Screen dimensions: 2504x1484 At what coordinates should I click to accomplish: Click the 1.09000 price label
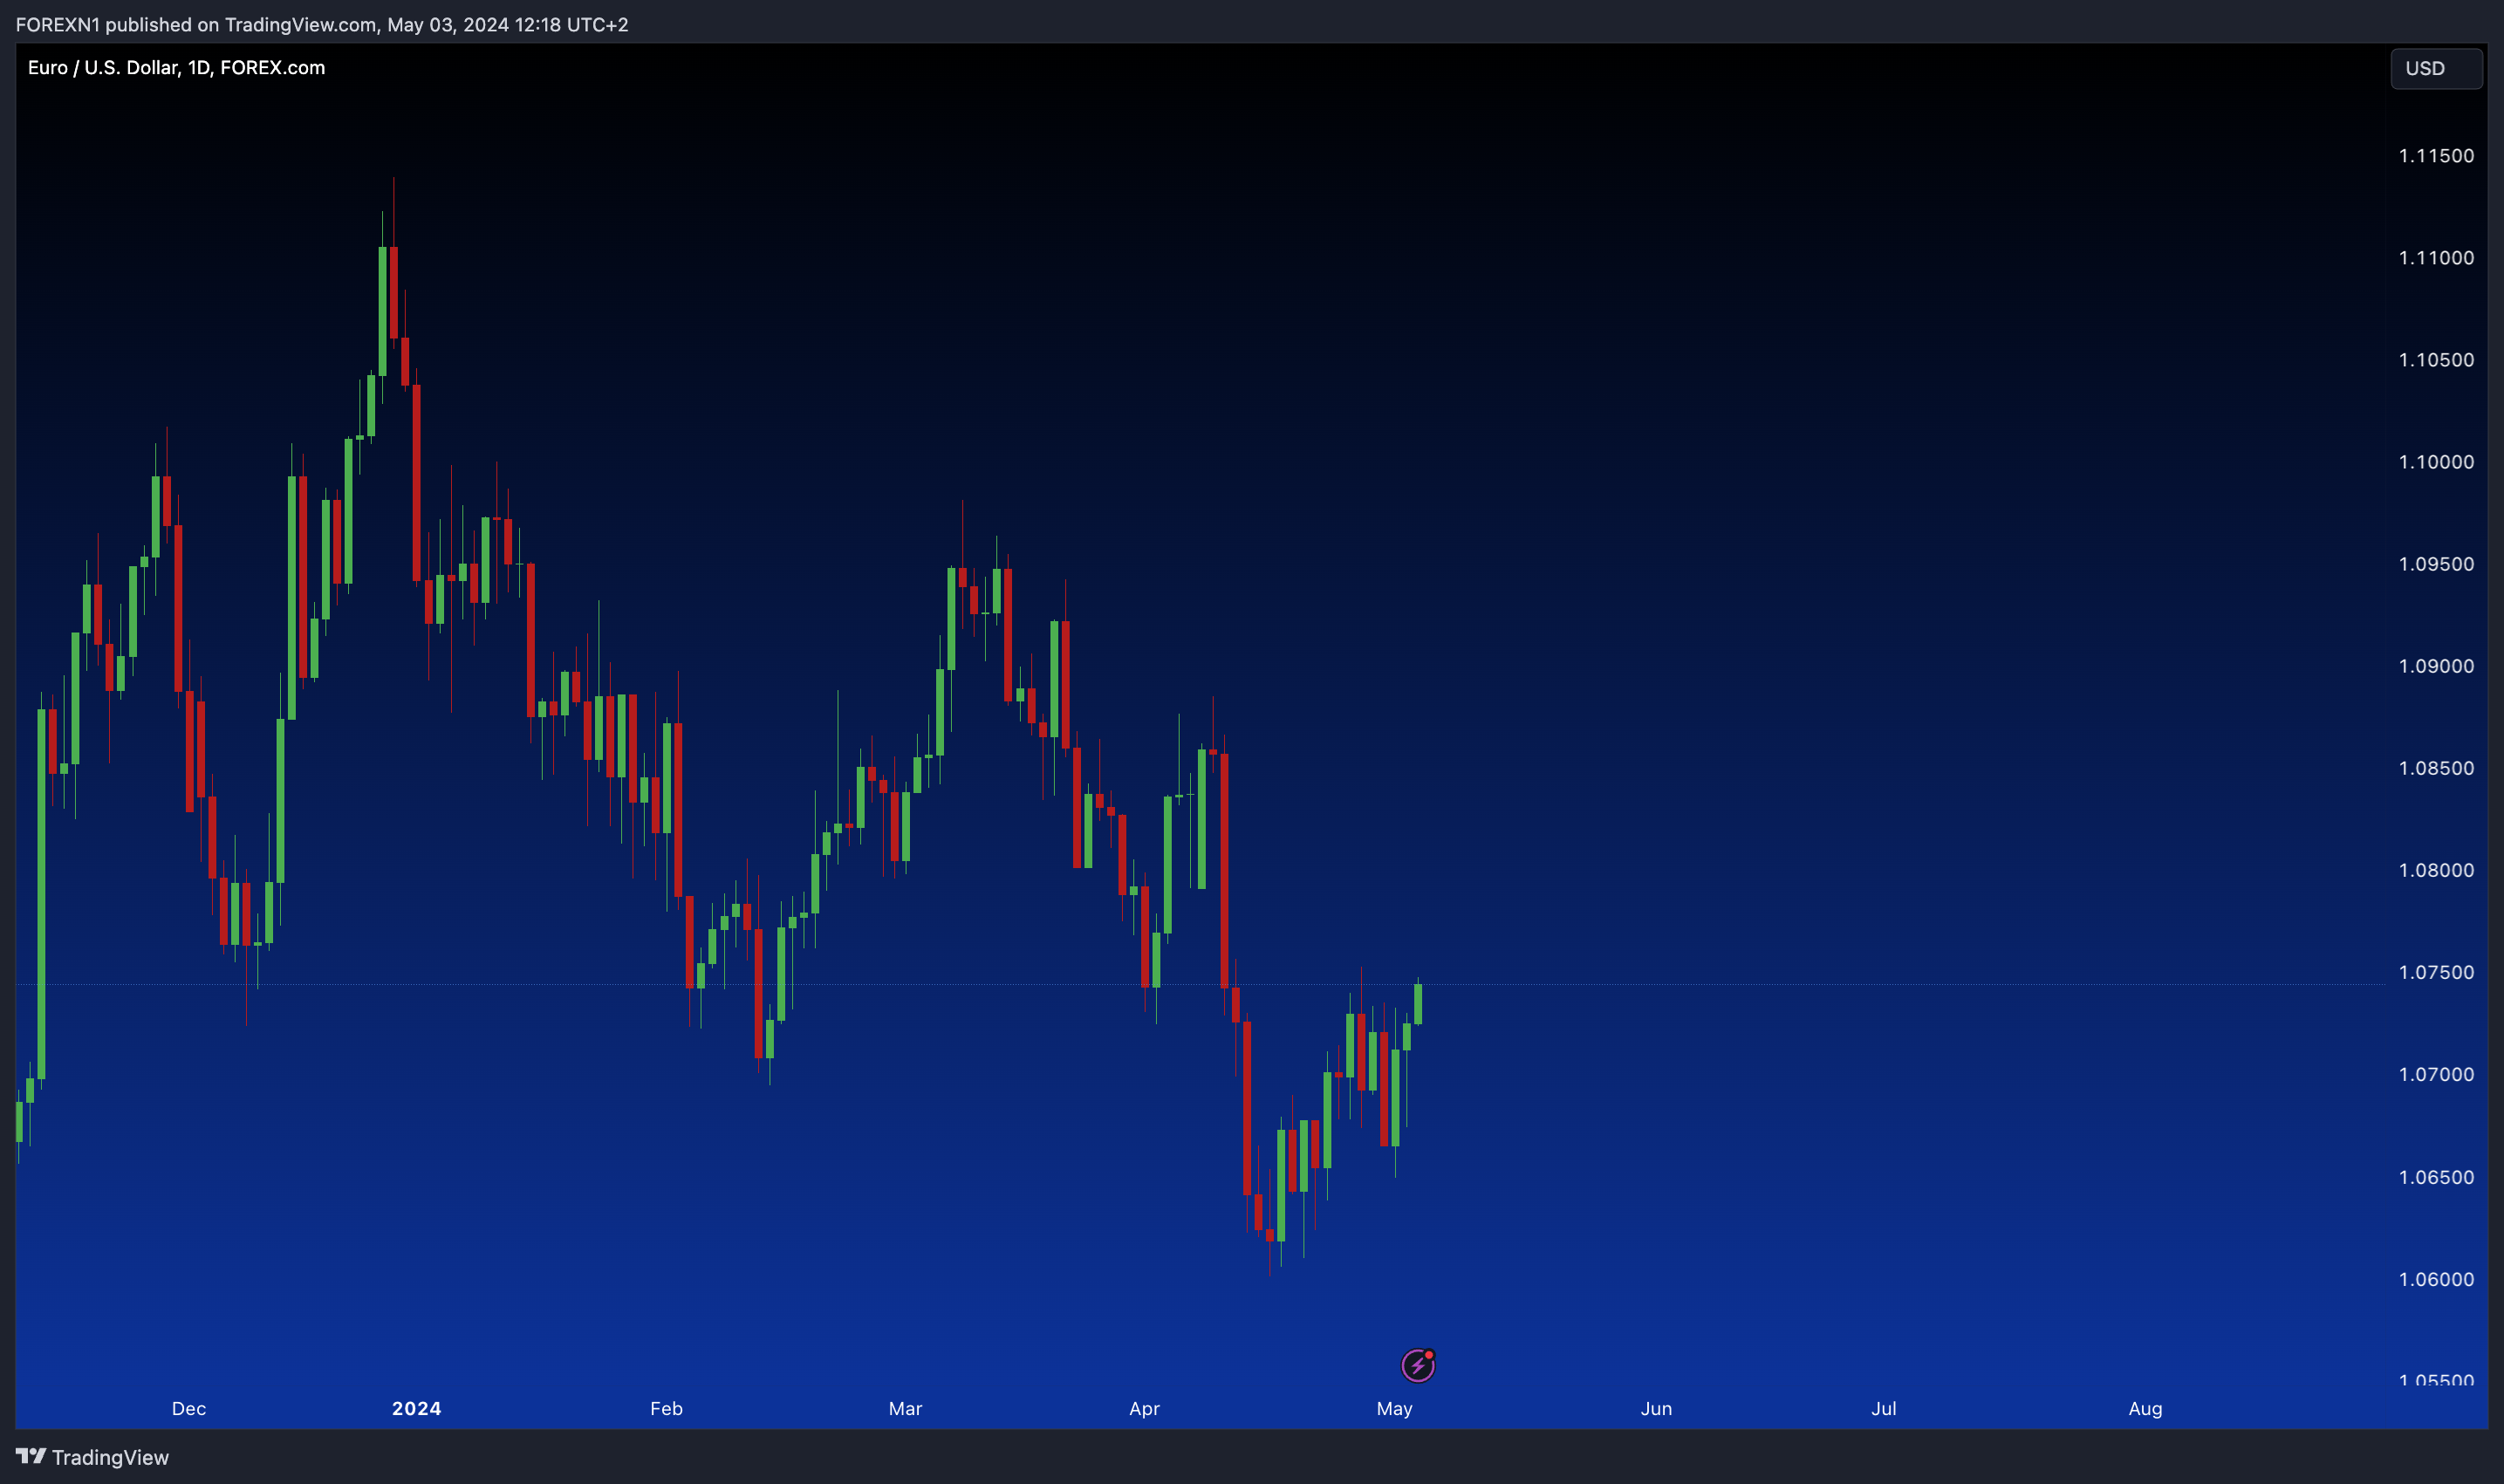coord(2436,665)
